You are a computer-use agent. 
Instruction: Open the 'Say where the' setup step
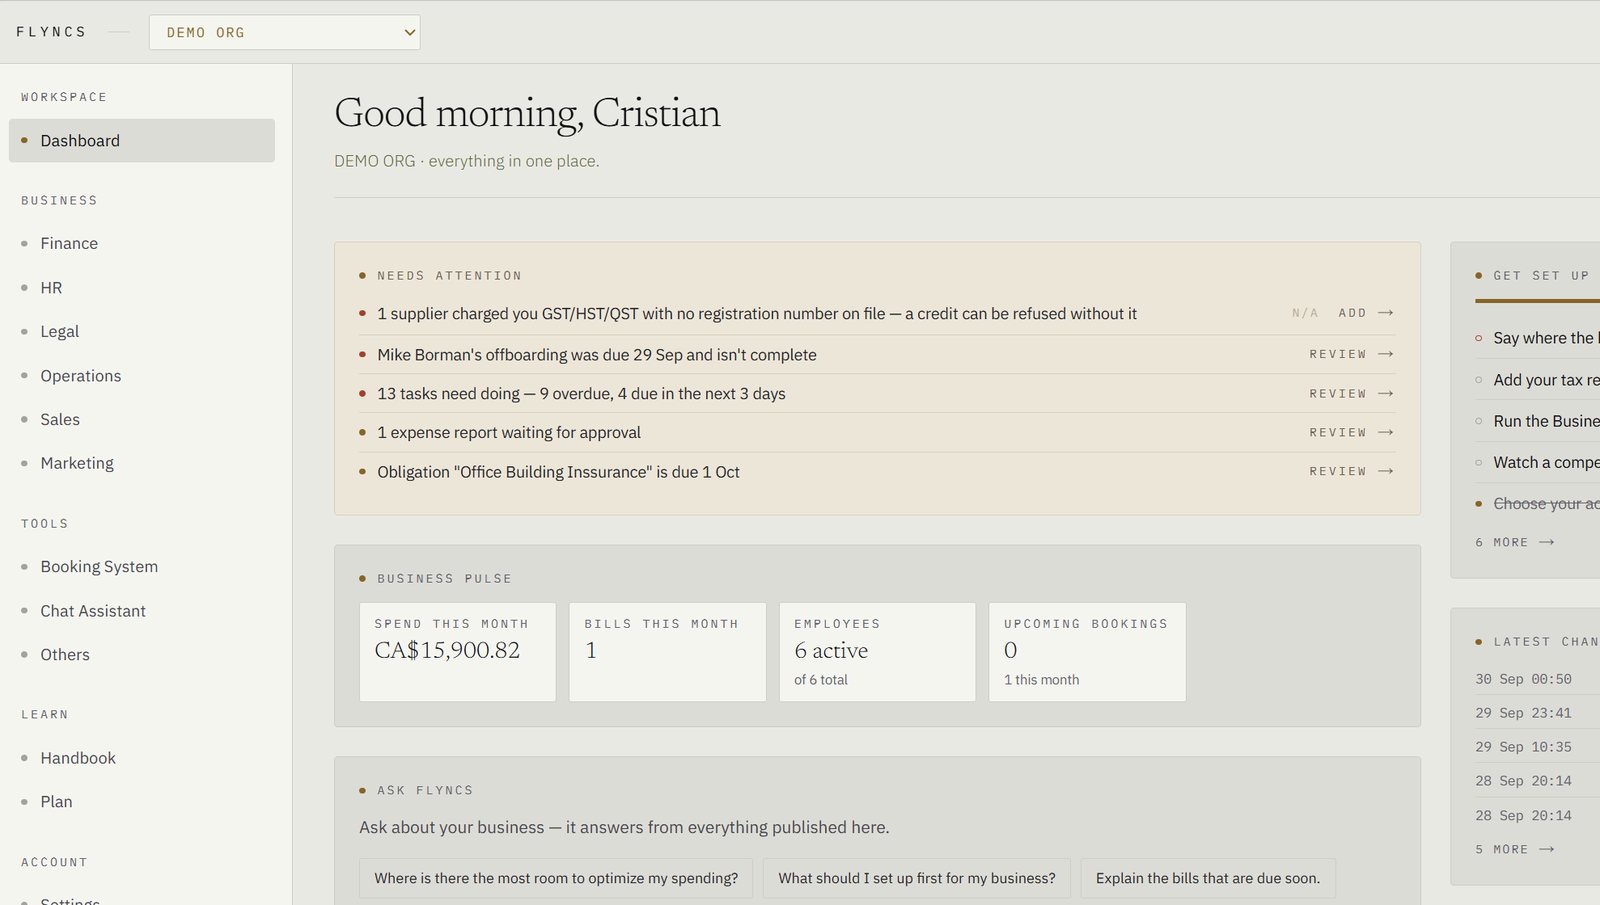point(1546,338)
